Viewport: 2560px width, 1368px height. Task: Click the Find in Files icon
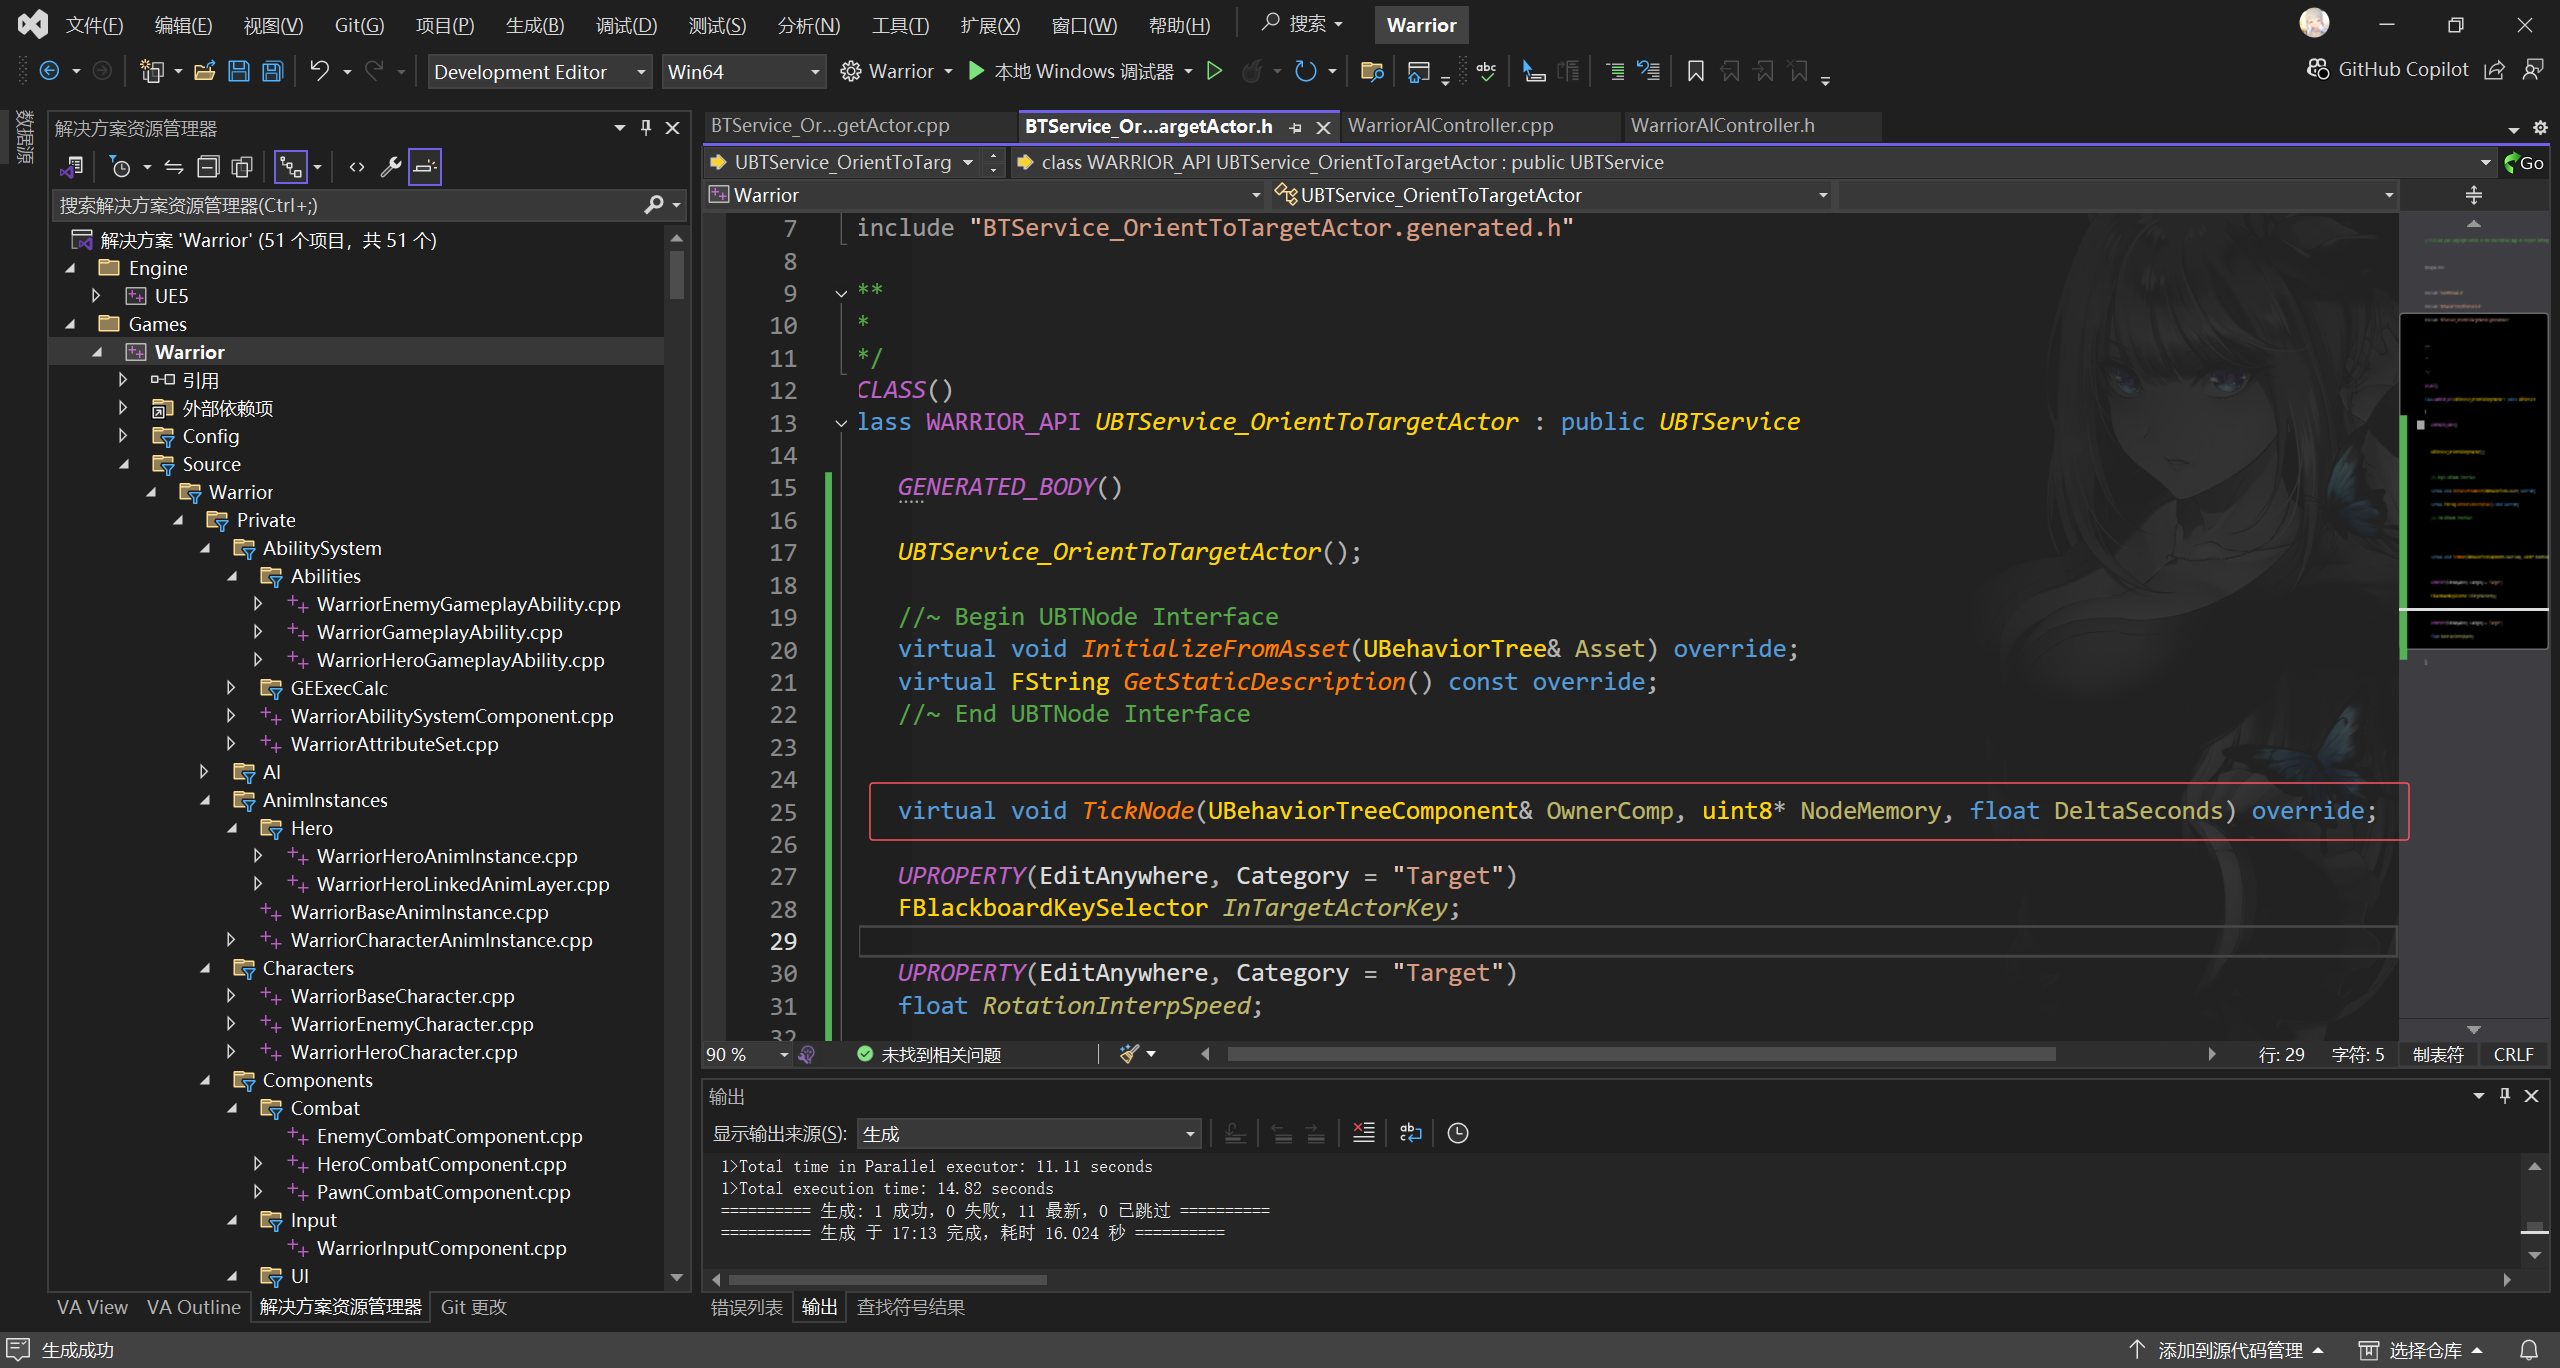tap(1372, 71)
